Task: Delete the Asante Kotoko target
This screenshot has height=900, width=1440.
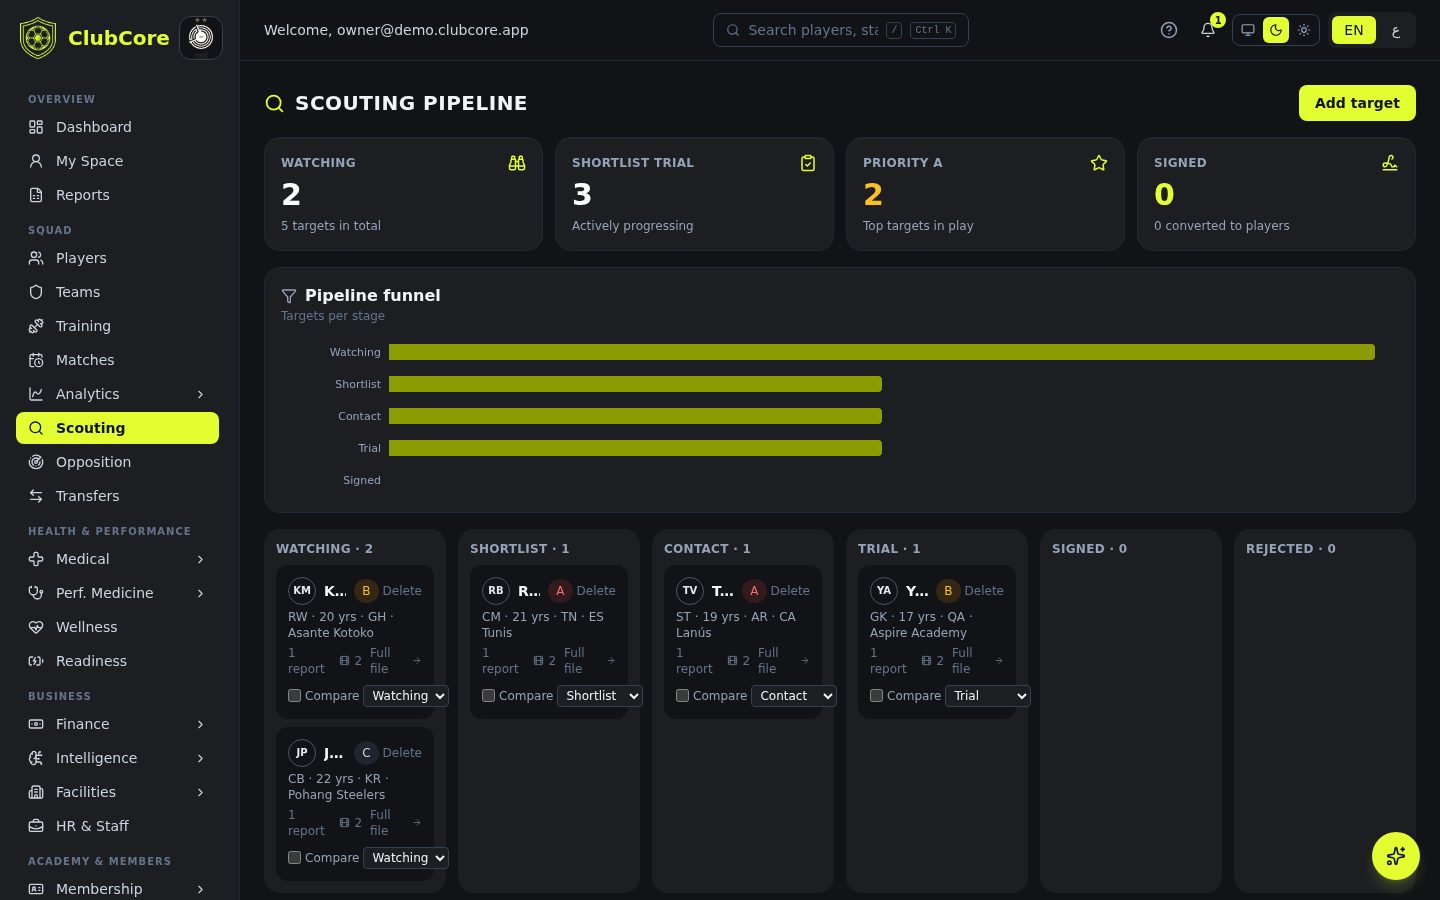Action: click(x=402, y=591)
